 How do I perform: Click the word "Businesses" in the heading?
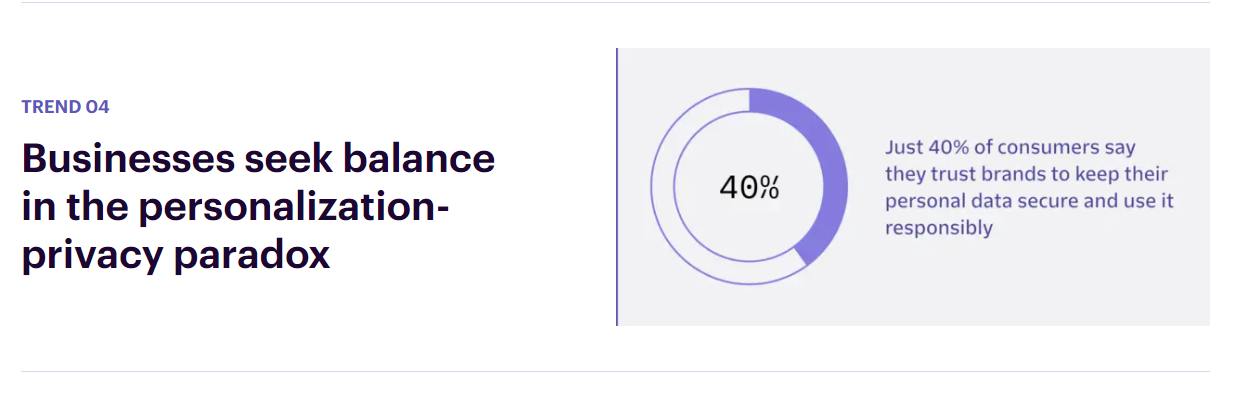(x=124, y=159)
